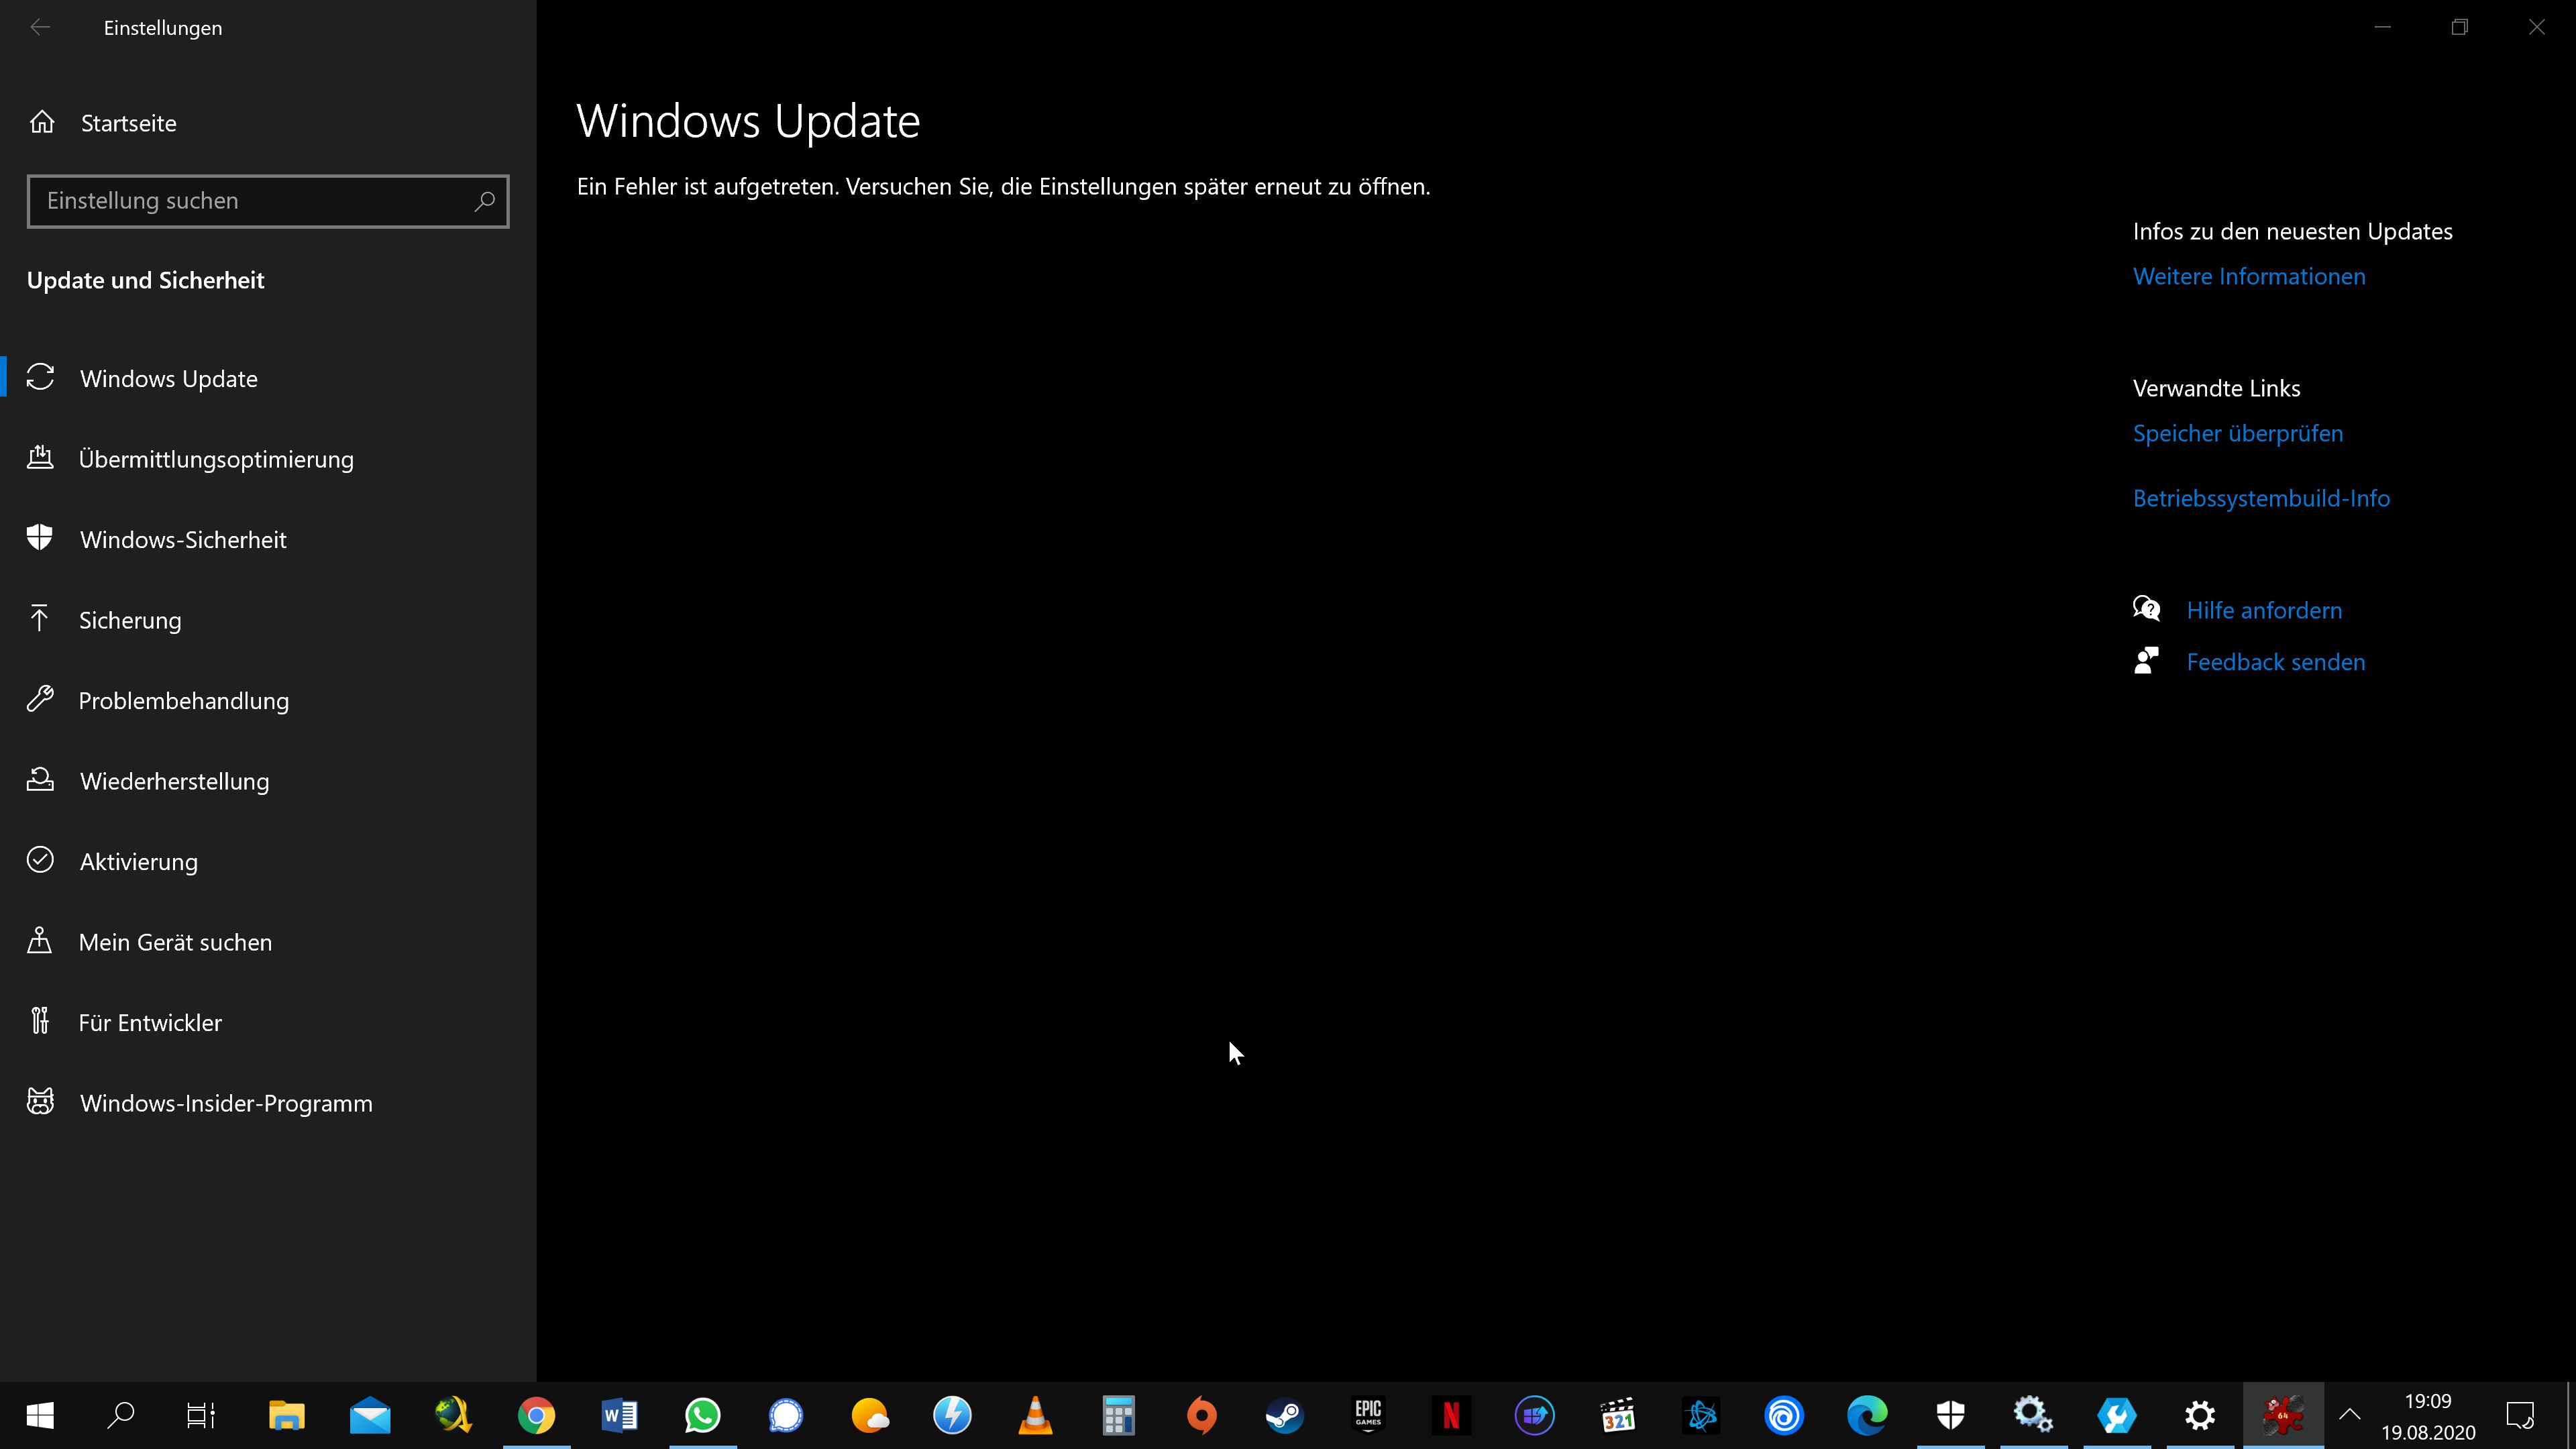Open the Sicherung backup section
The height and width of the screenshot is (1449, 2576).
[129, 620]
